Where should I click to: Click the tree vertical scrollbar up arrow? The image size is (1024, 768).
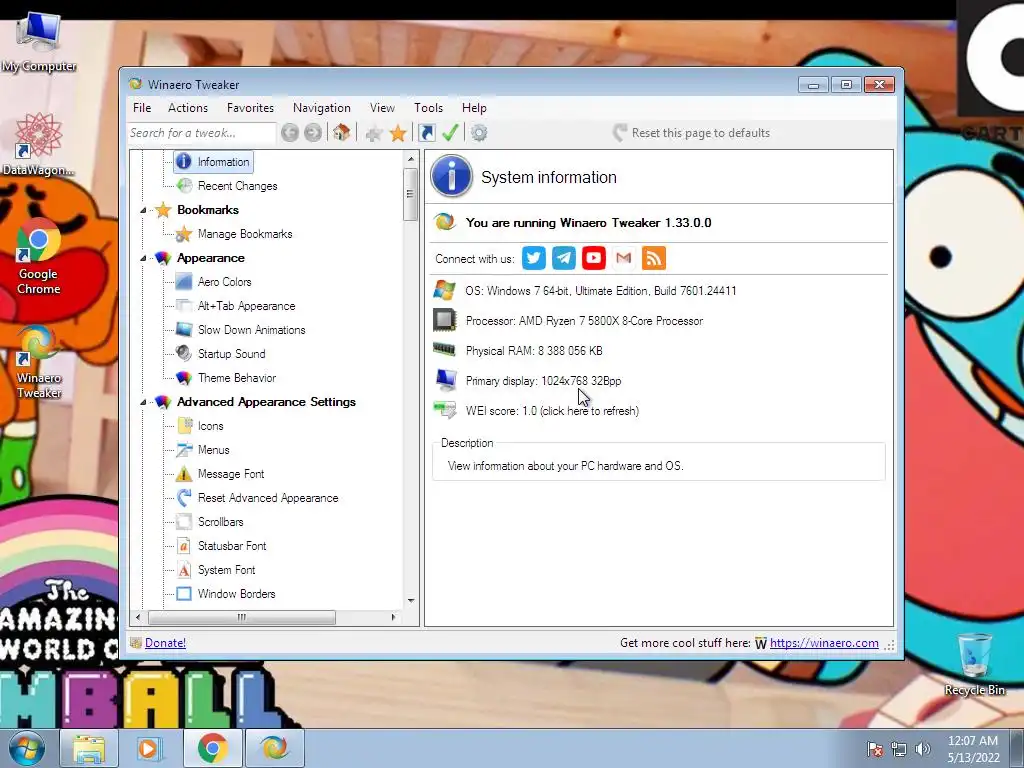(411, 159)
